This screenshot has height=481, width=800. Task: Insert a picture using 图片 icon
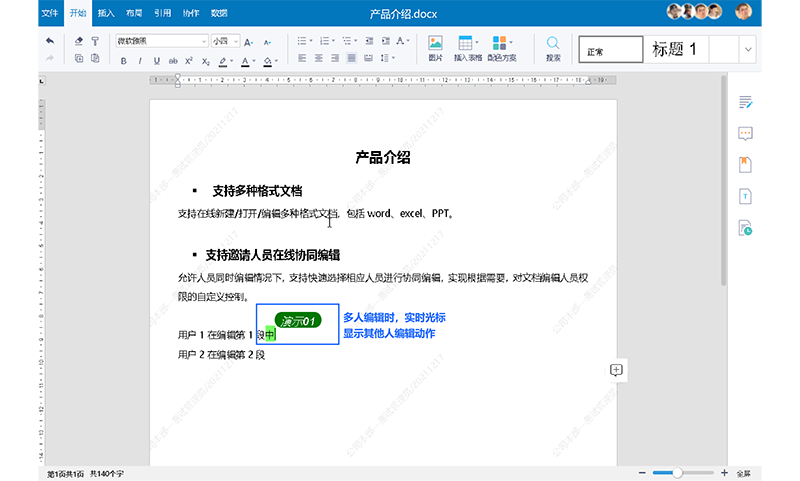coord(436,48)
